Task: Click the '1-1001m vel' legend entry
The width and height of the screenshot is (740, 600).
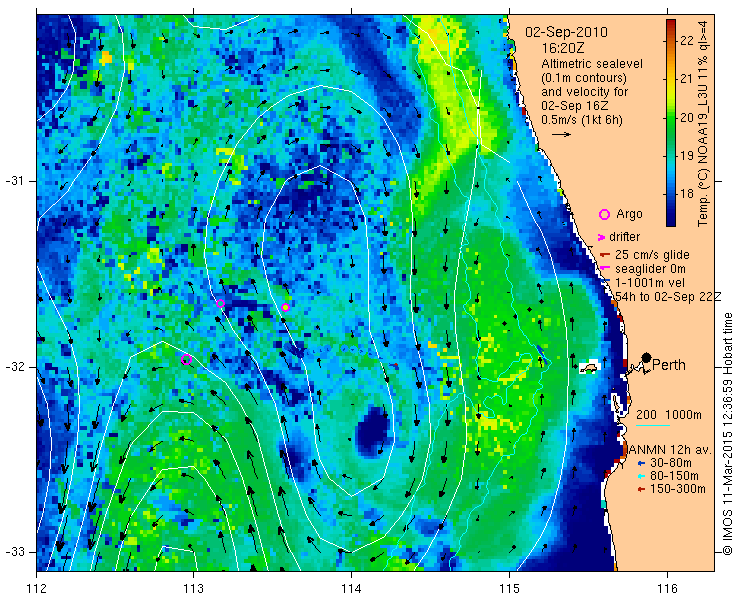Action: [x=650, y=283]
